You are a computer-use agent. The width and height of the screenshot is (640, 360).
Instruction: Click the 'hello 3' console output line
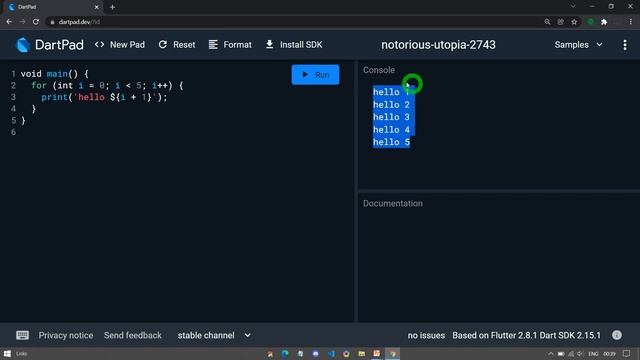pos(391,117)
